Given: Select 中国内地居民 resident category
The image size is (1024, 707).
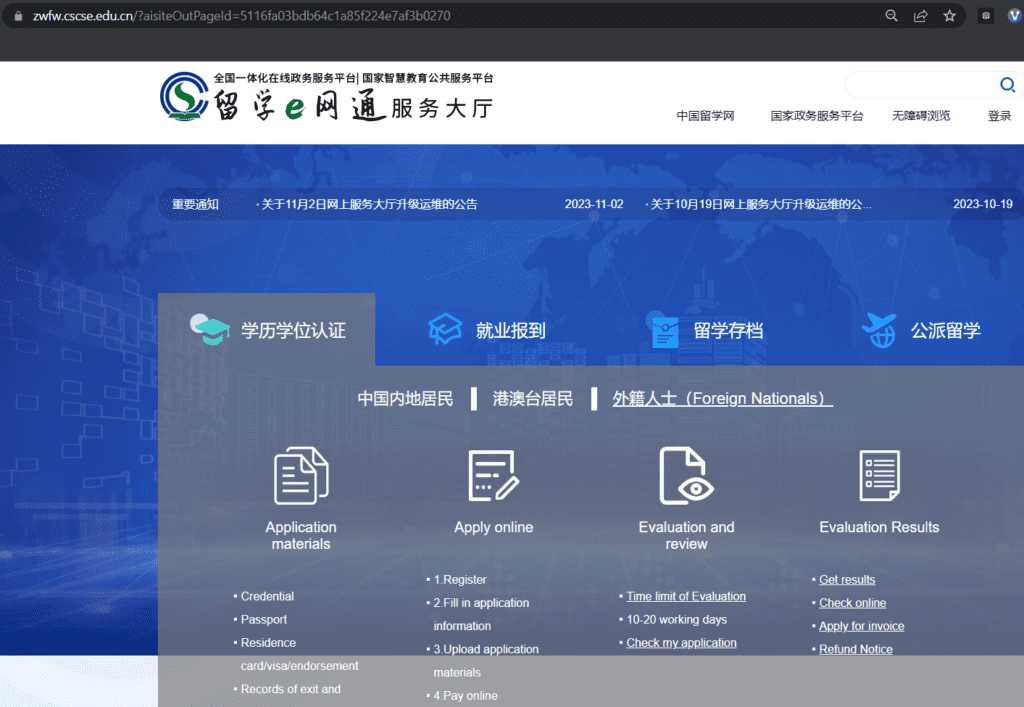Looking at the screenshot, I should point(405,398).
